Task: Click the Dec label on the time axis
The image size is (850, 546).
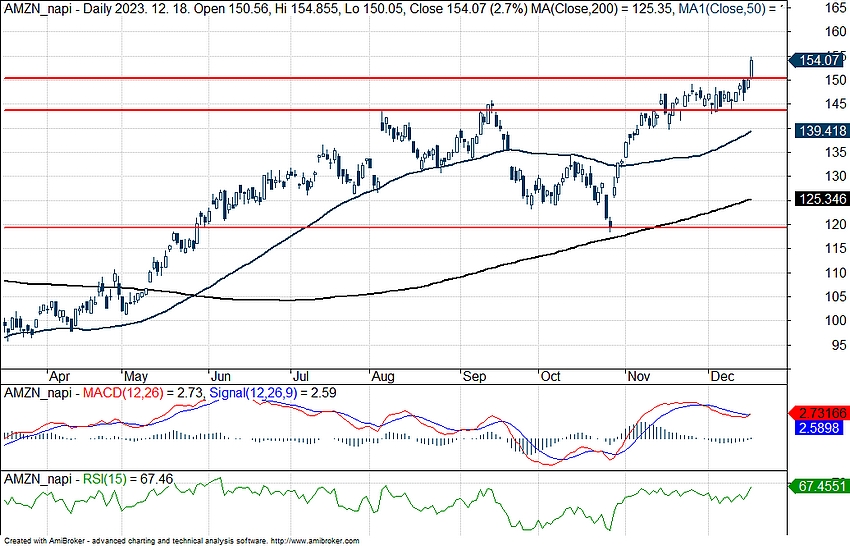Action: (x=722, y=376)
